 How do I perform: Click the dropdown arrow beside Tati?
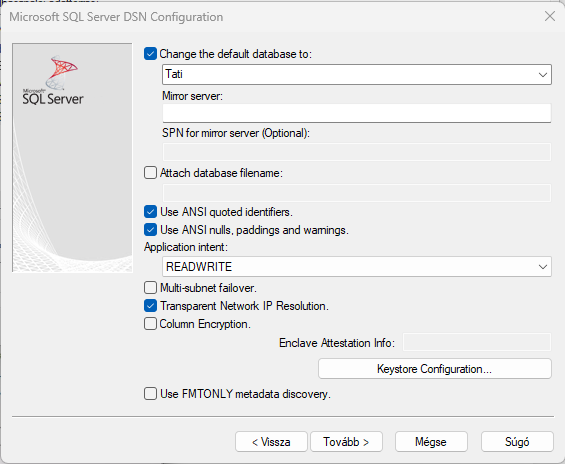[543, 75]
